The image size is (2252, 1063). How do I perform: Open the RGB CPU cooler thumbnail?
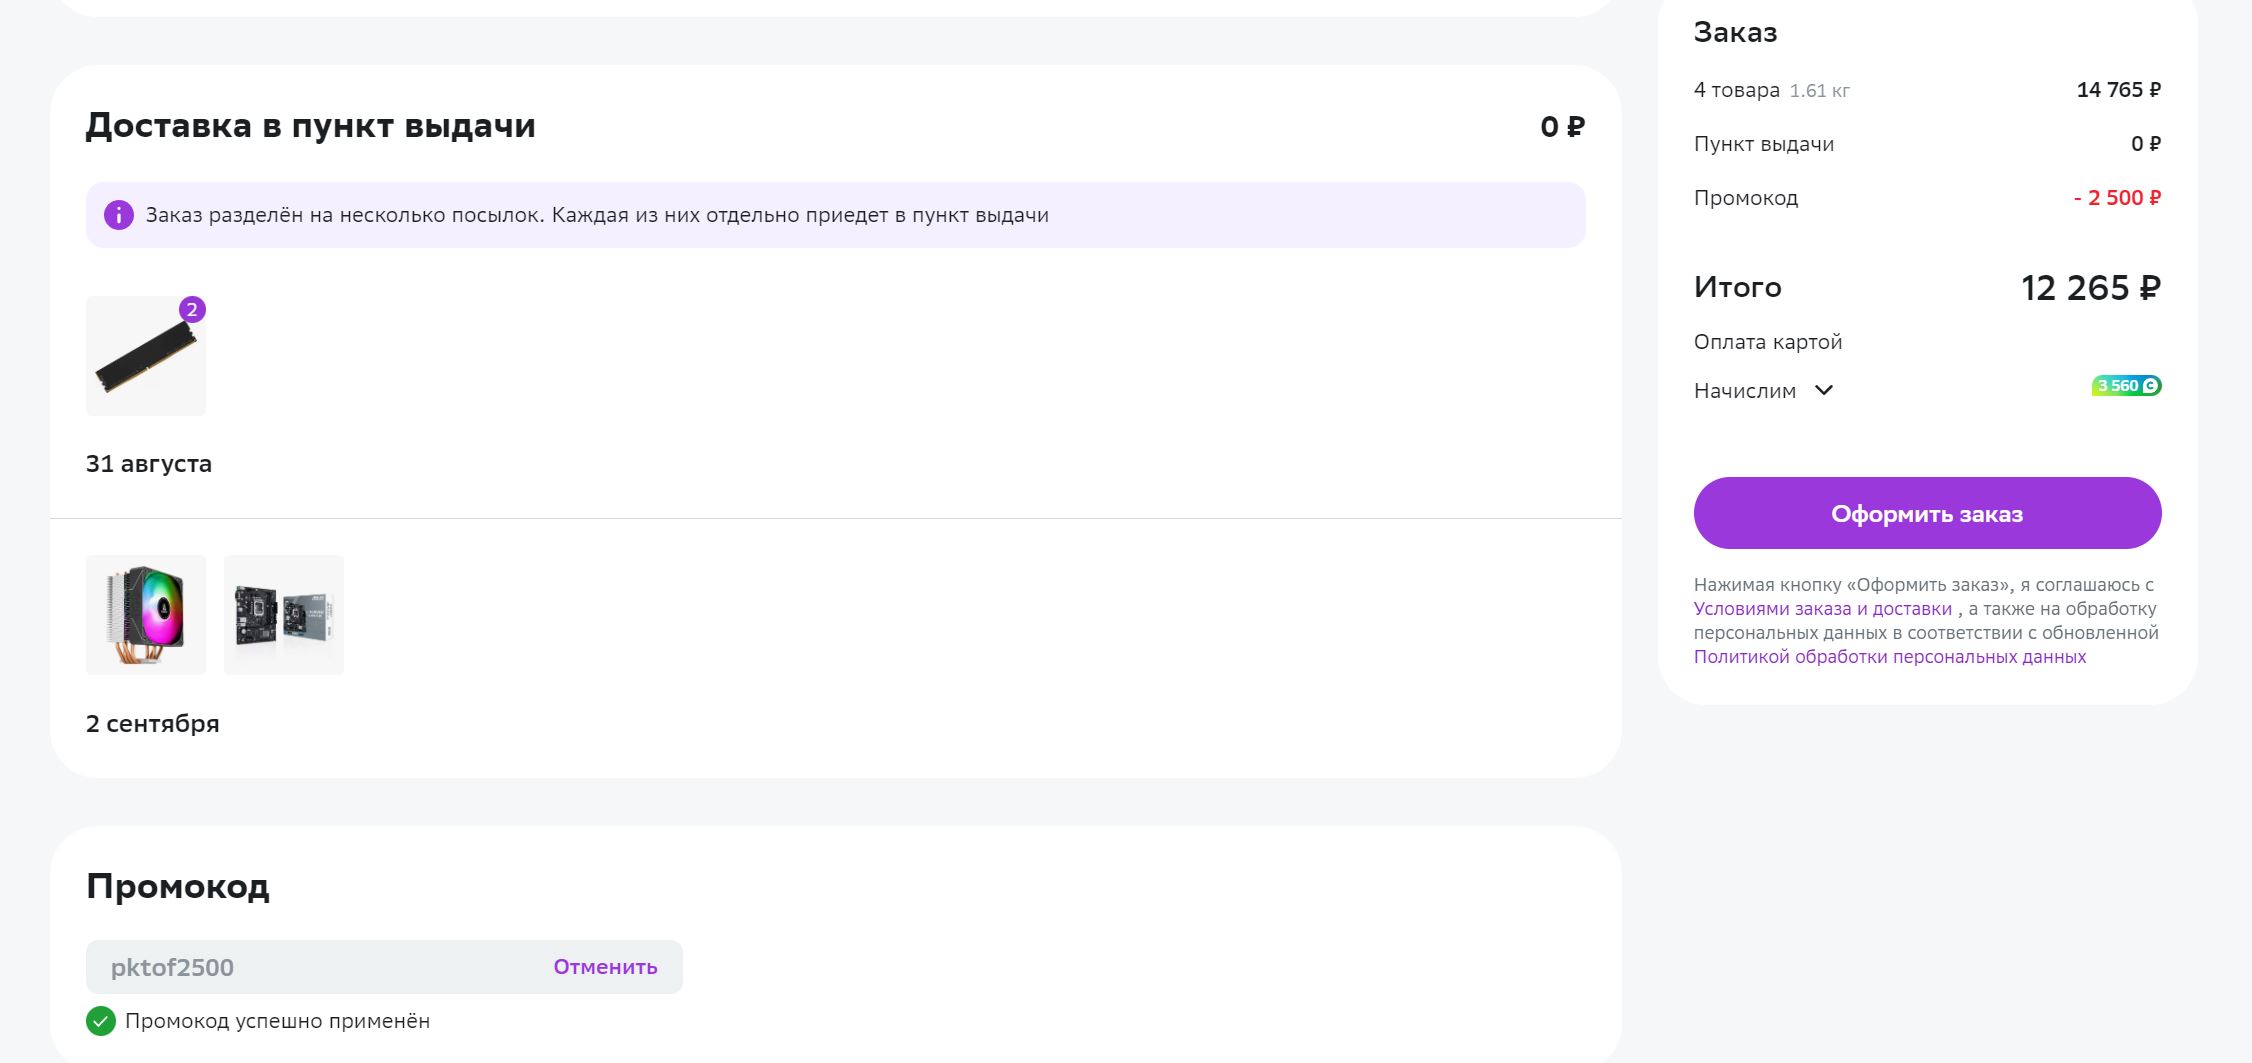146,615
